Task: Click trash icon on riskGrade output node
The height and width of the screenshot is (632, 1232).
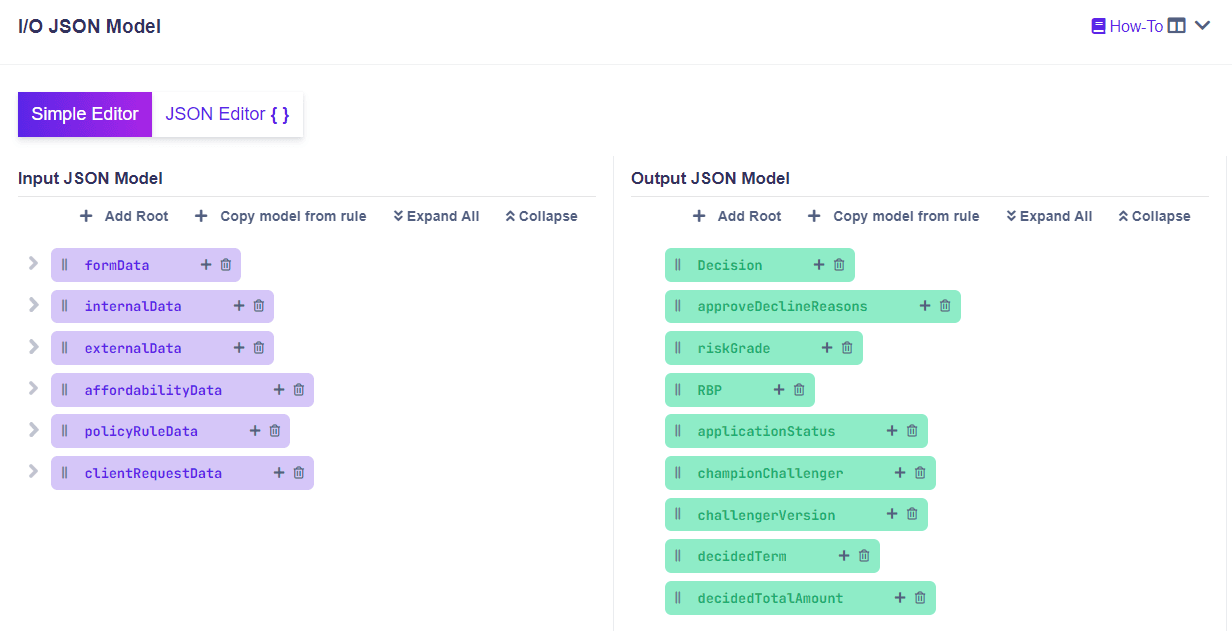Action: (x=847, y=348)
